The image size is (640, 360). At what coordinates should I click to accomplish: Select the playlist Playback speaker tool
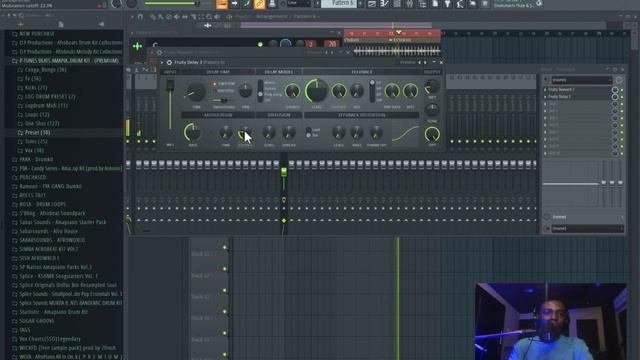tap(217, 17)
